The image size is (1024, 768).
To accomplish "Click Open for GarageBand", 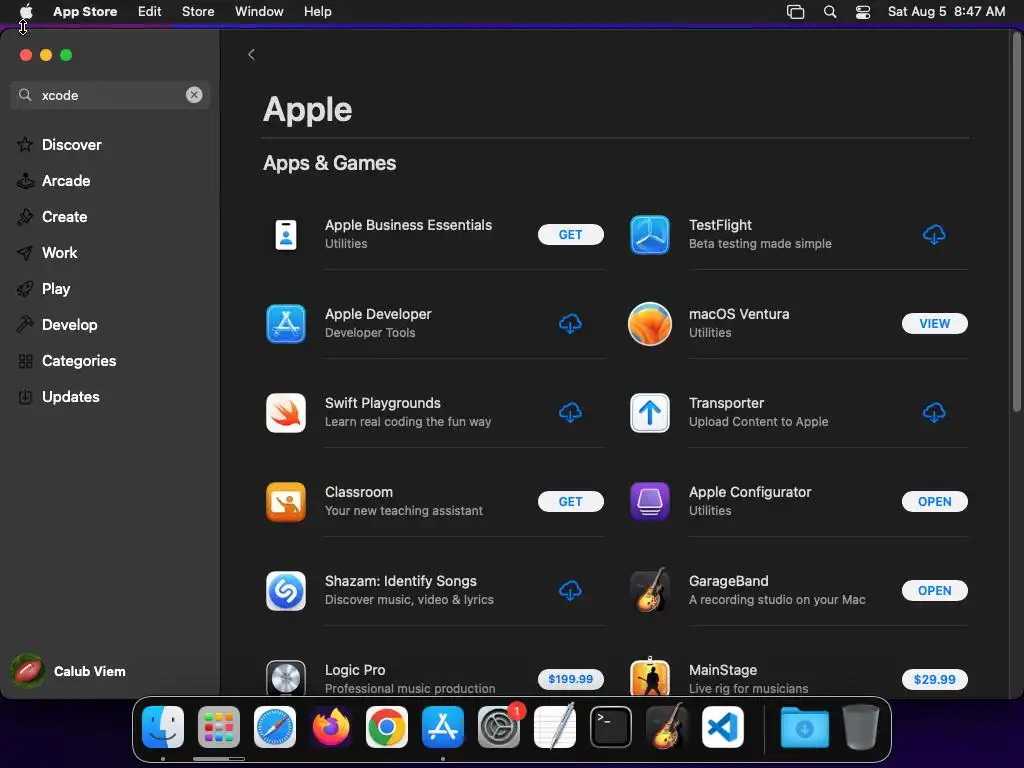I will 935,590.
